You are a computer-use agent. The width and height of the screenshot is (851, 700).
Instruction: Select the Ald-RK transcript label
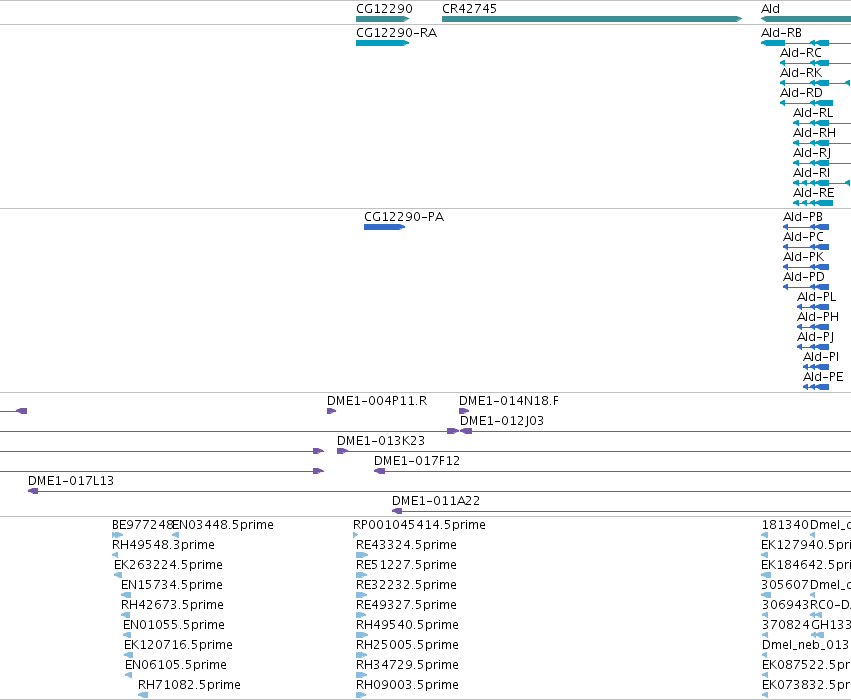[801, 73]
